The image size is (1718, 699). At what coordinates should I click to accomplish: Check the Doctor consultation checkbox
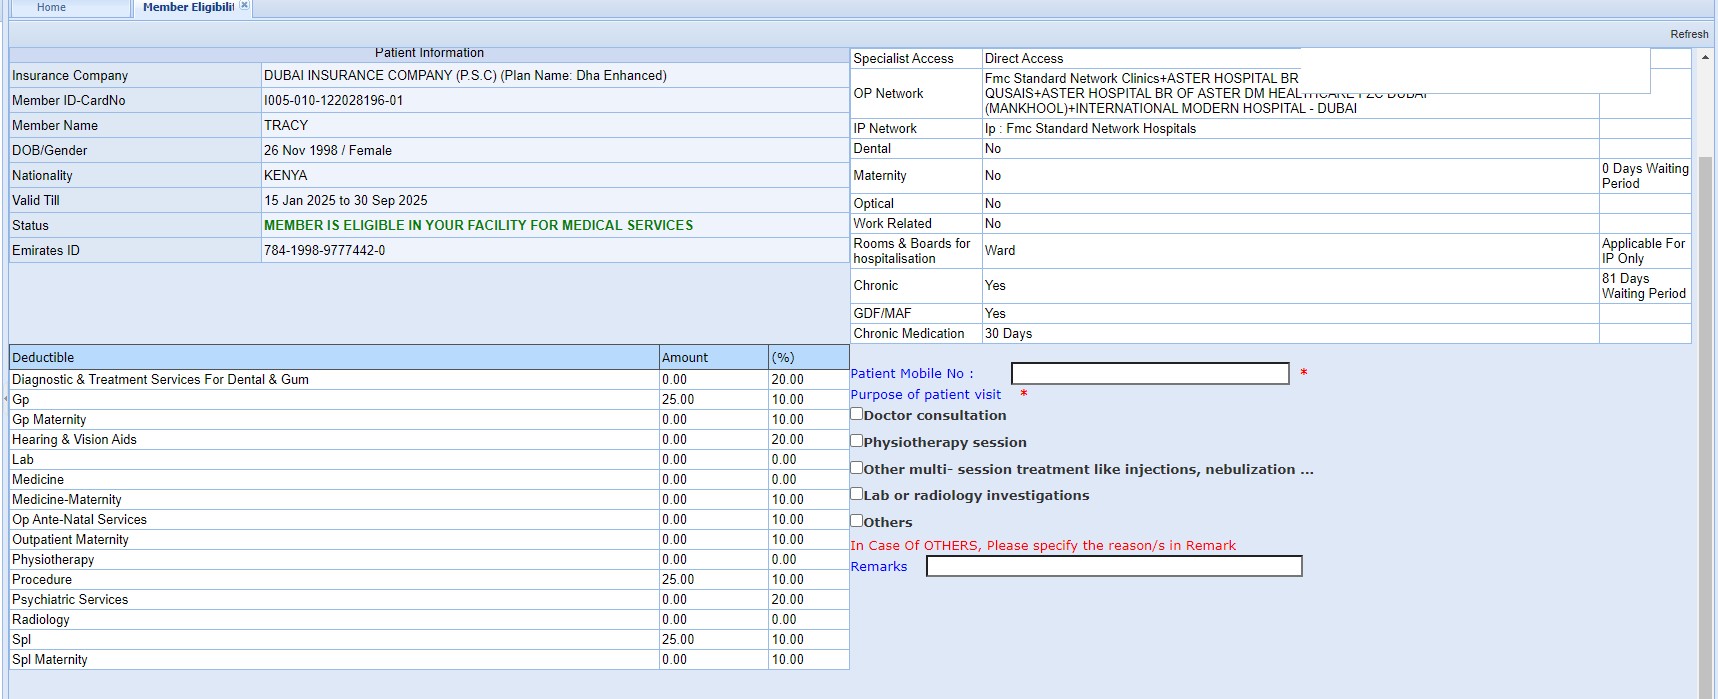[x=857, y=414]
